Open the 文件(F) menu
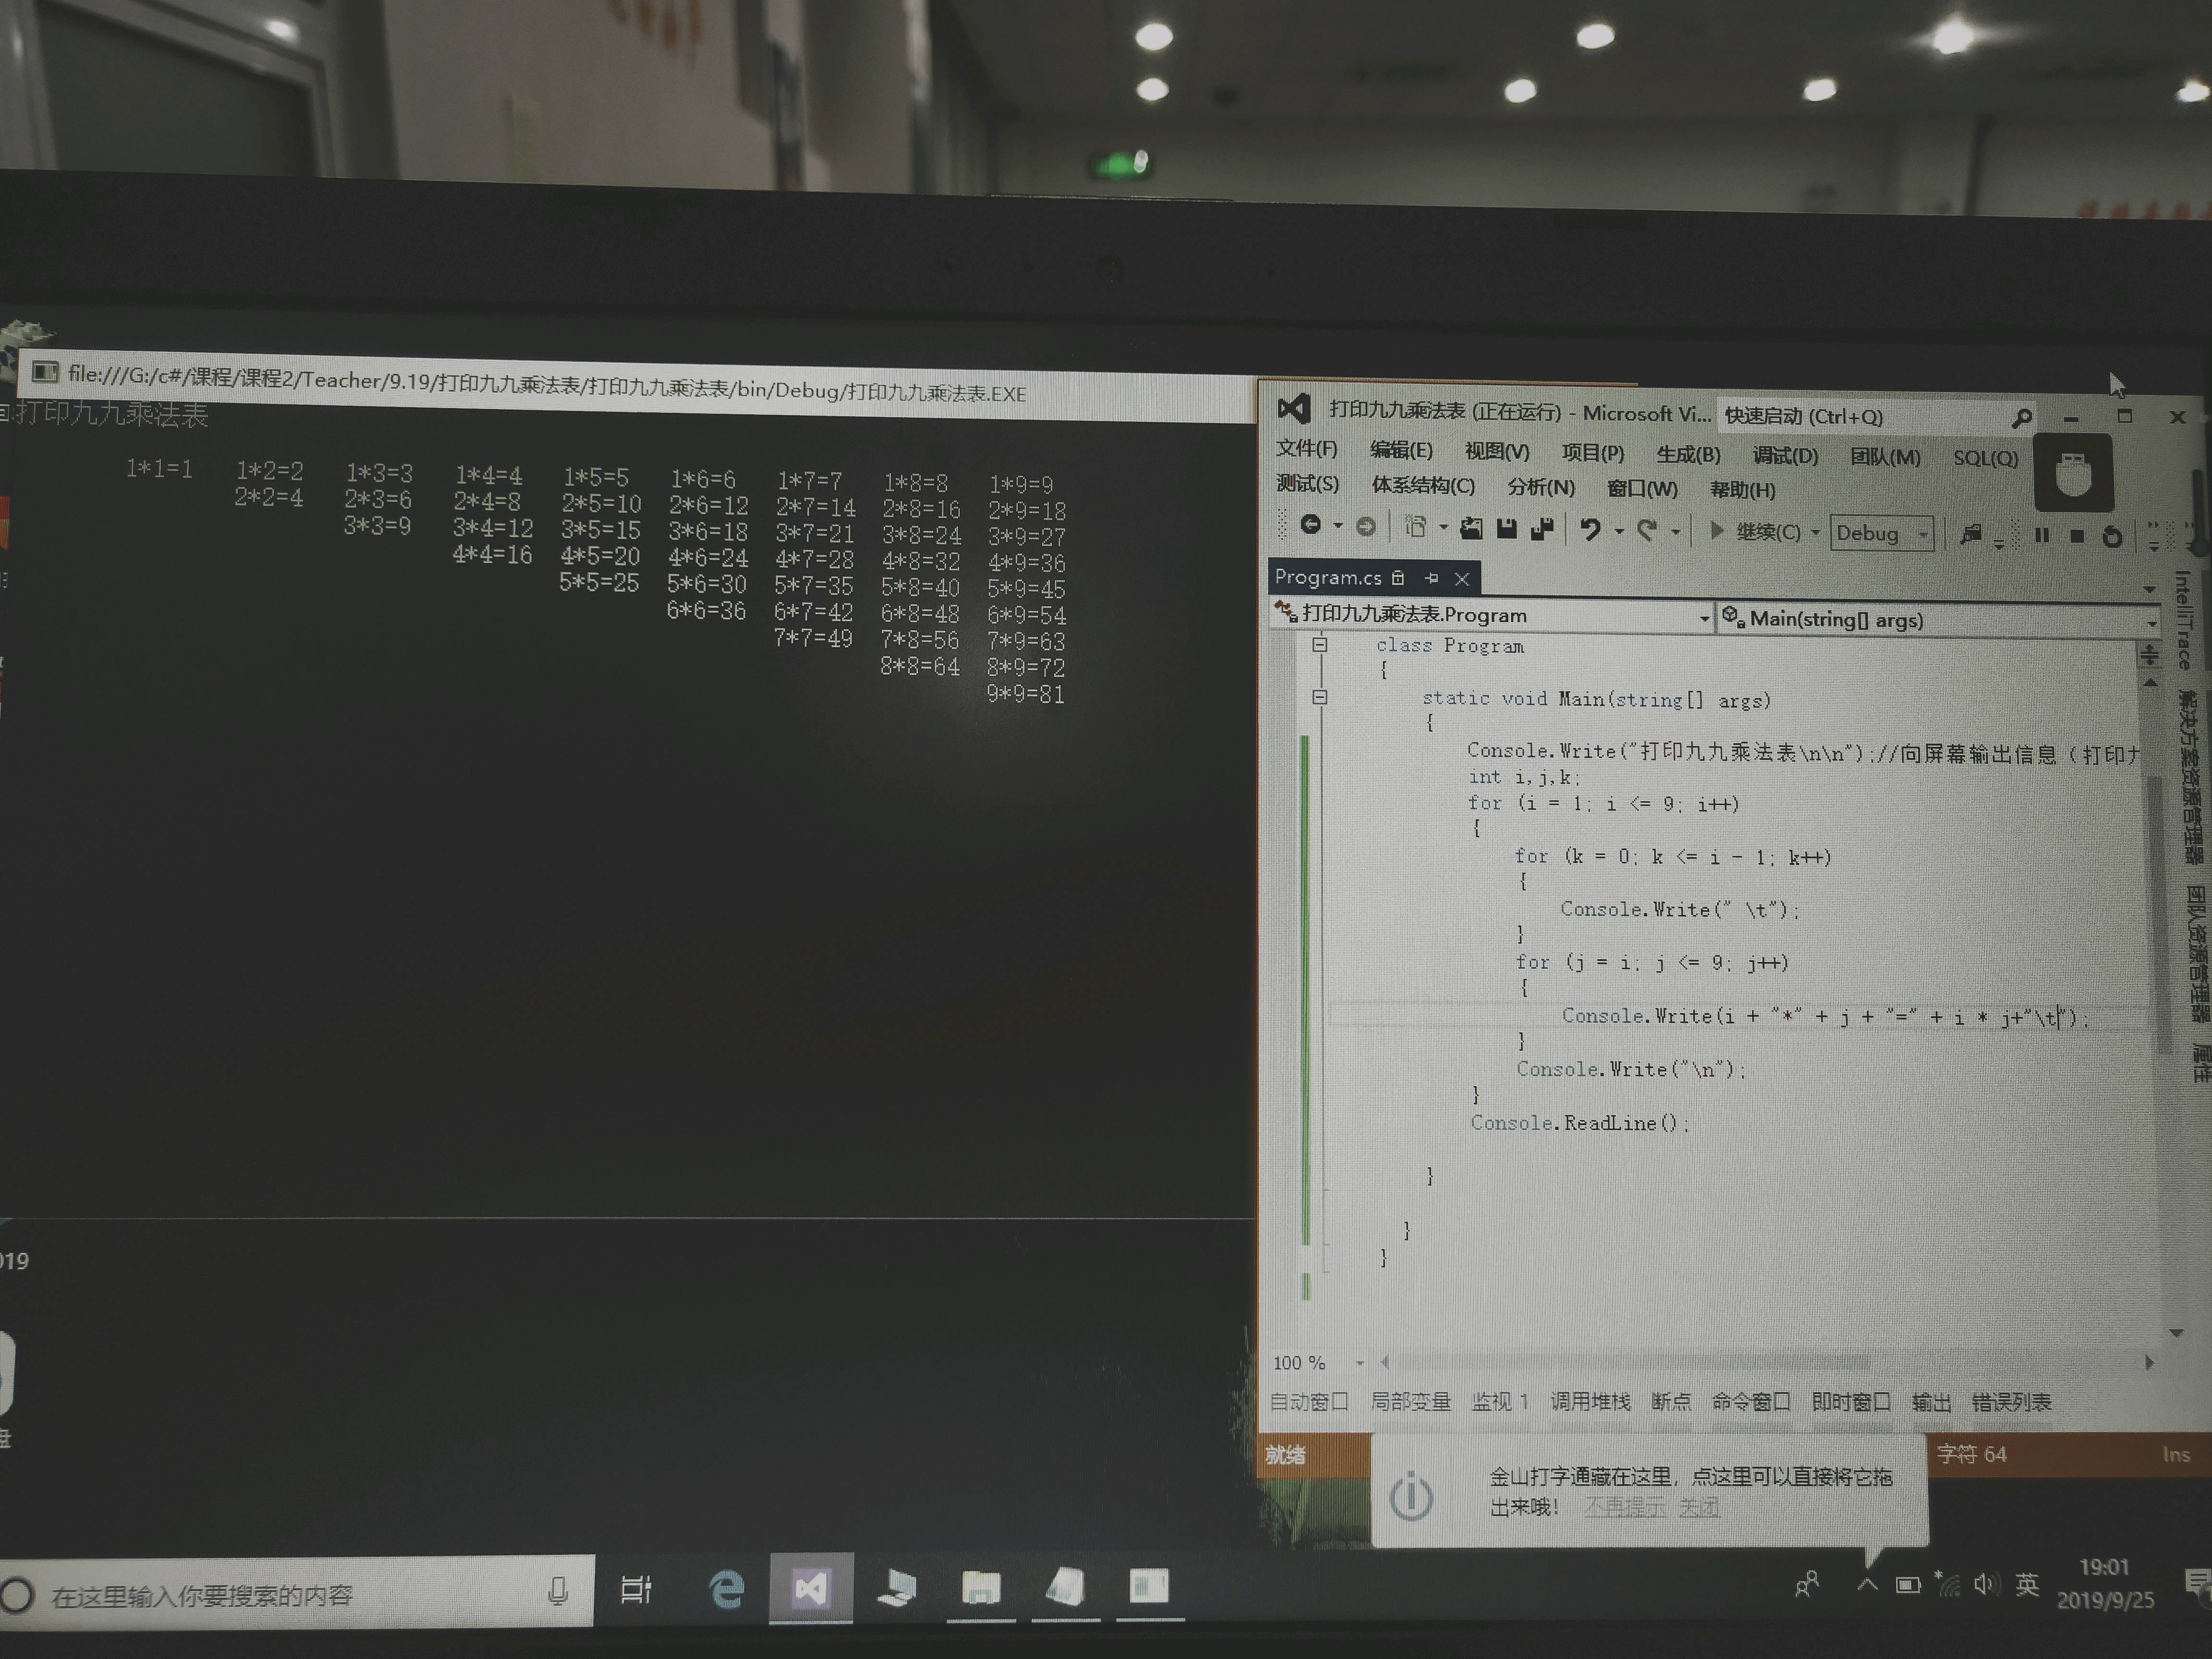 [1306, 448]
